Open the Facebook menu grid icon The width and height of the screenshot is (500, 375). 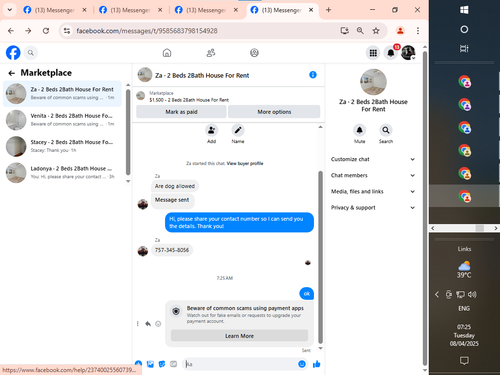click(373, 53)
